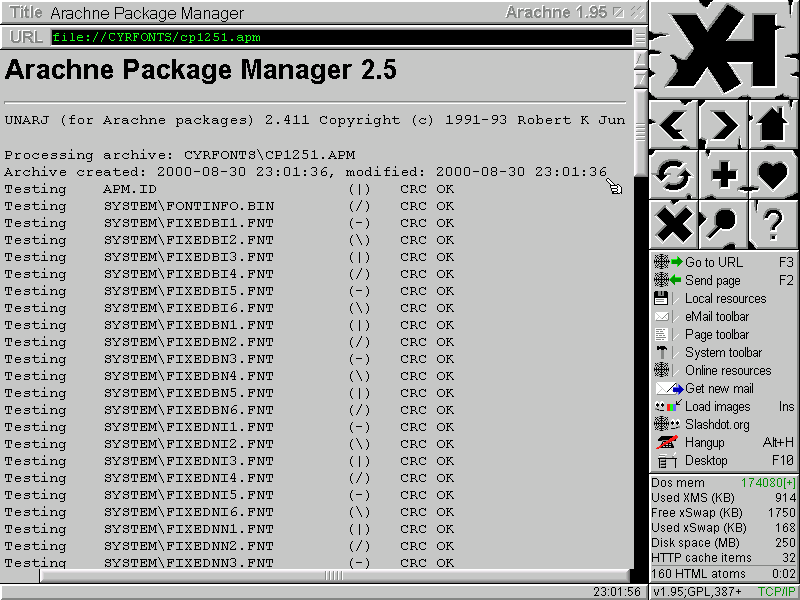
Task: Click the vertical scrollbar thumb
Action: tap(640, 131)
